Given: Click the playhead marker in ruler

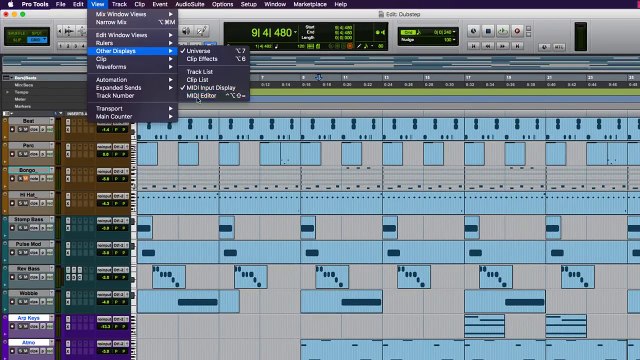Looking at the screenshot, I should coord(318,77).
